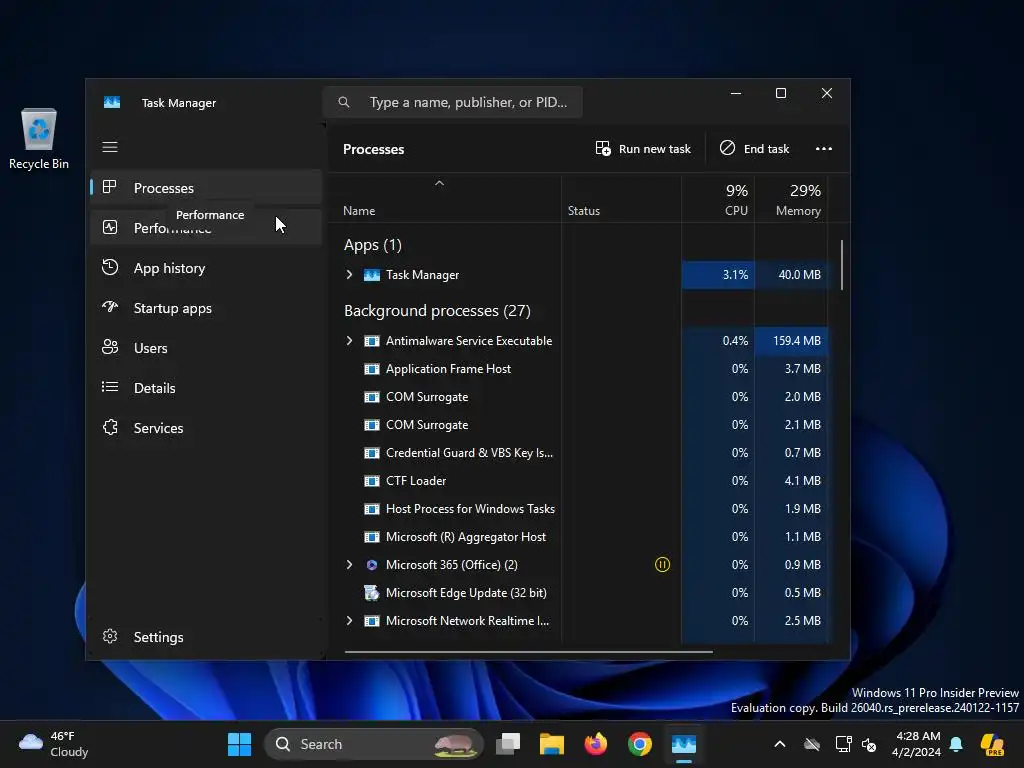Switch to the Details tab

[x=206, y=388]
